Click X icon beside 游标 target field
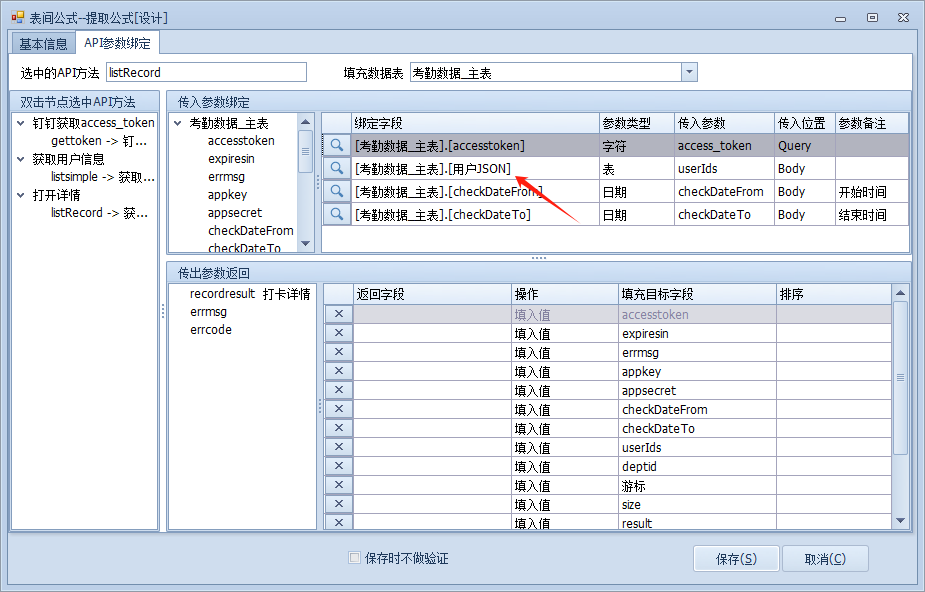The height and width of the screenshot is (592, 925). point(339,486)
